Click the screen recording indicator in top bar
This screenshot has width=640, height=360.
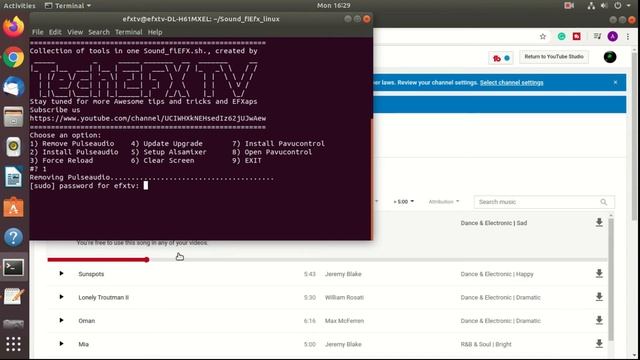pyautogui.click(x=569, y=5)
